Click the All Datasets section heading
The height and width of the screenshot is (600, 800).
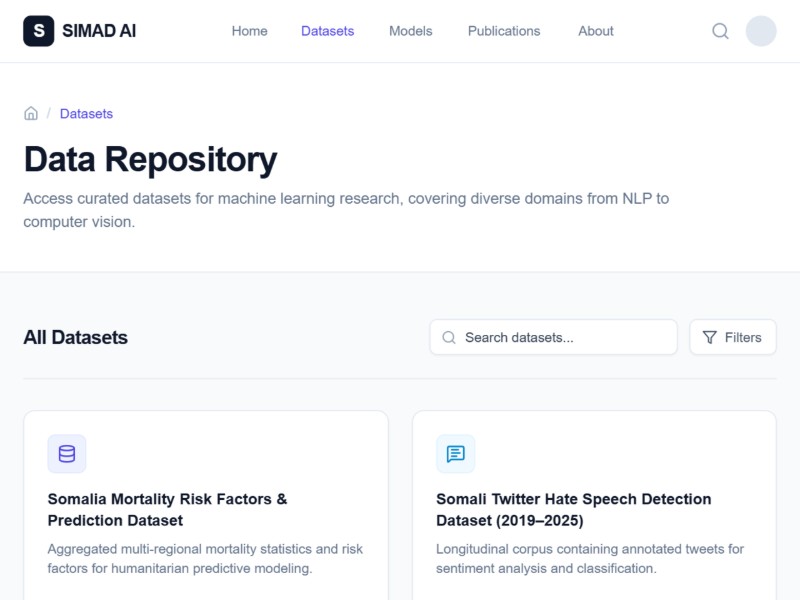pos(76,337)
